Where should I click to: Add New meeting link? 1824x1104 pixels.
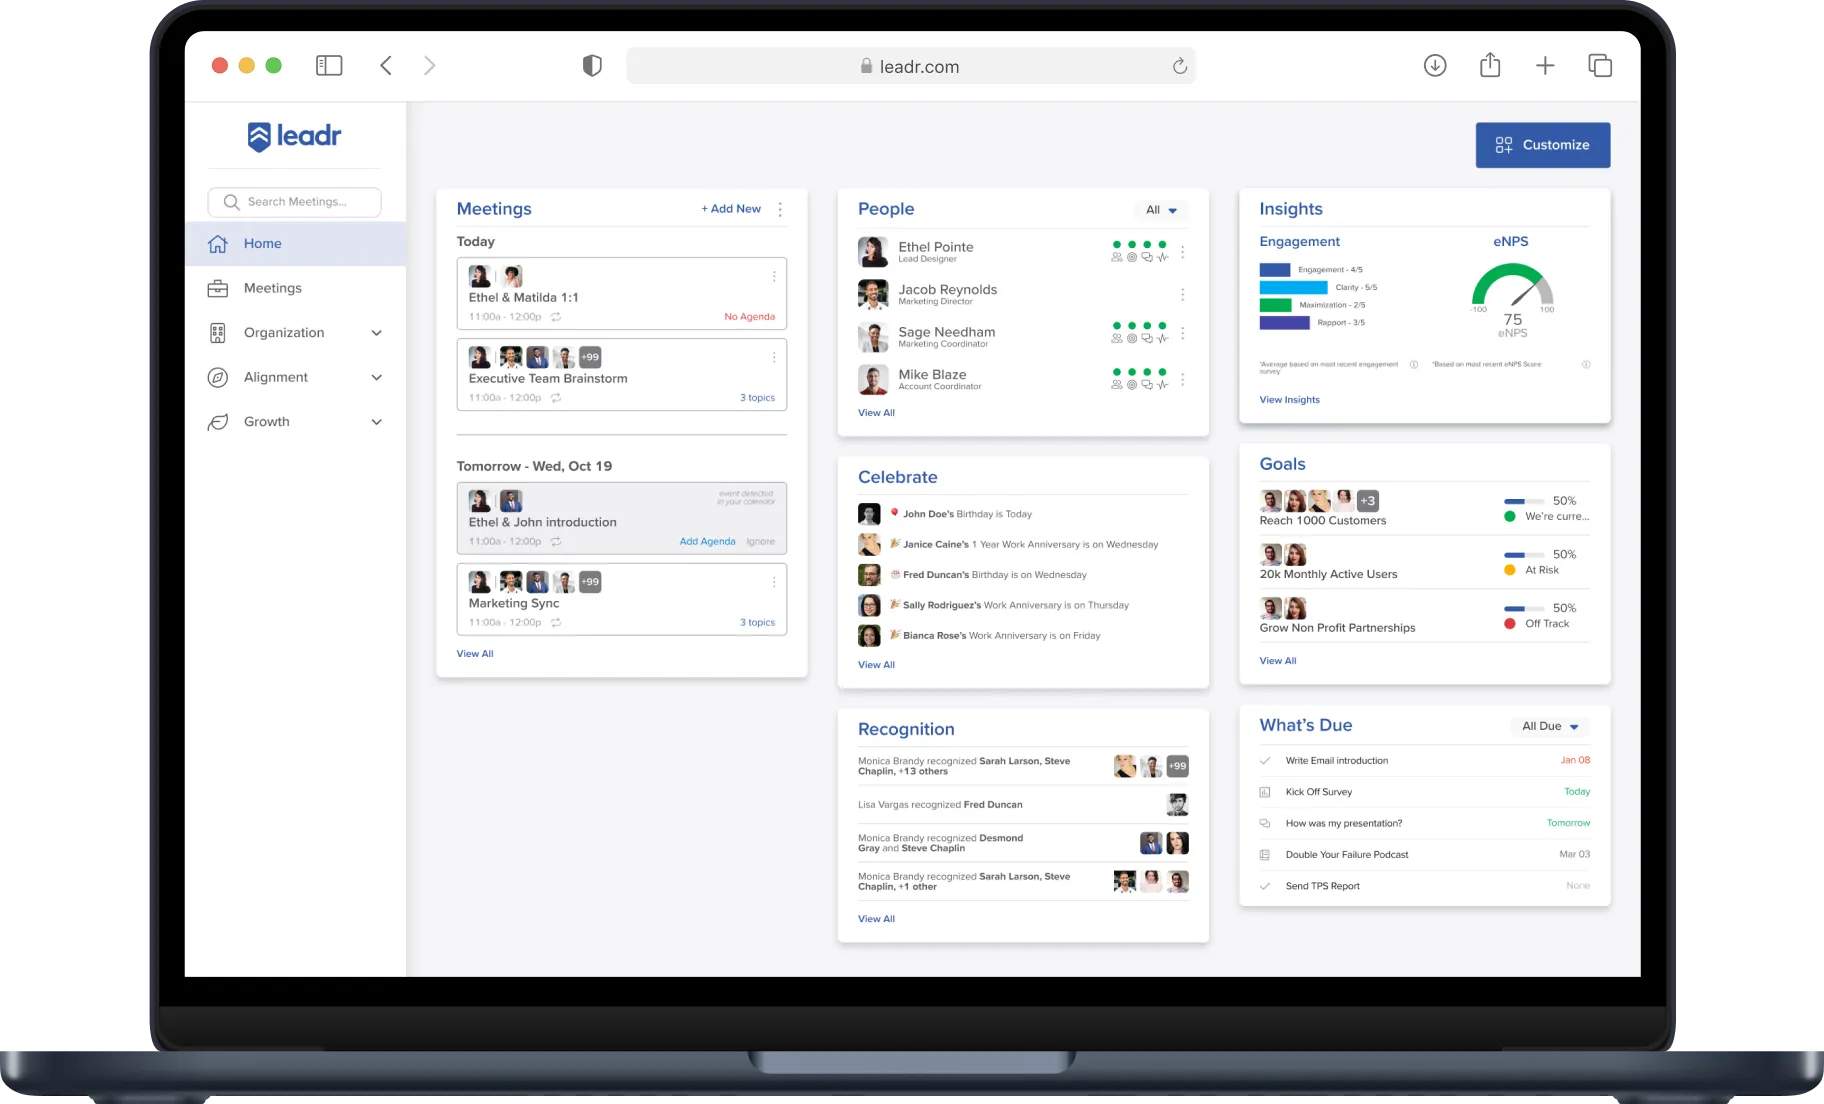731,209
